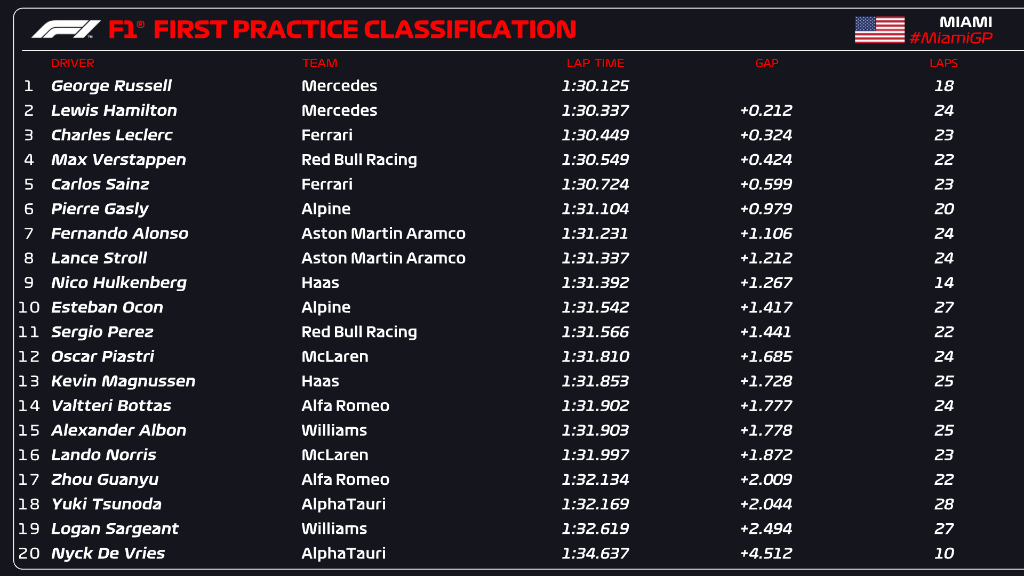This screenshot has width=1024, height=576.
Task: Click the United States flag icon
Action: 879,29
